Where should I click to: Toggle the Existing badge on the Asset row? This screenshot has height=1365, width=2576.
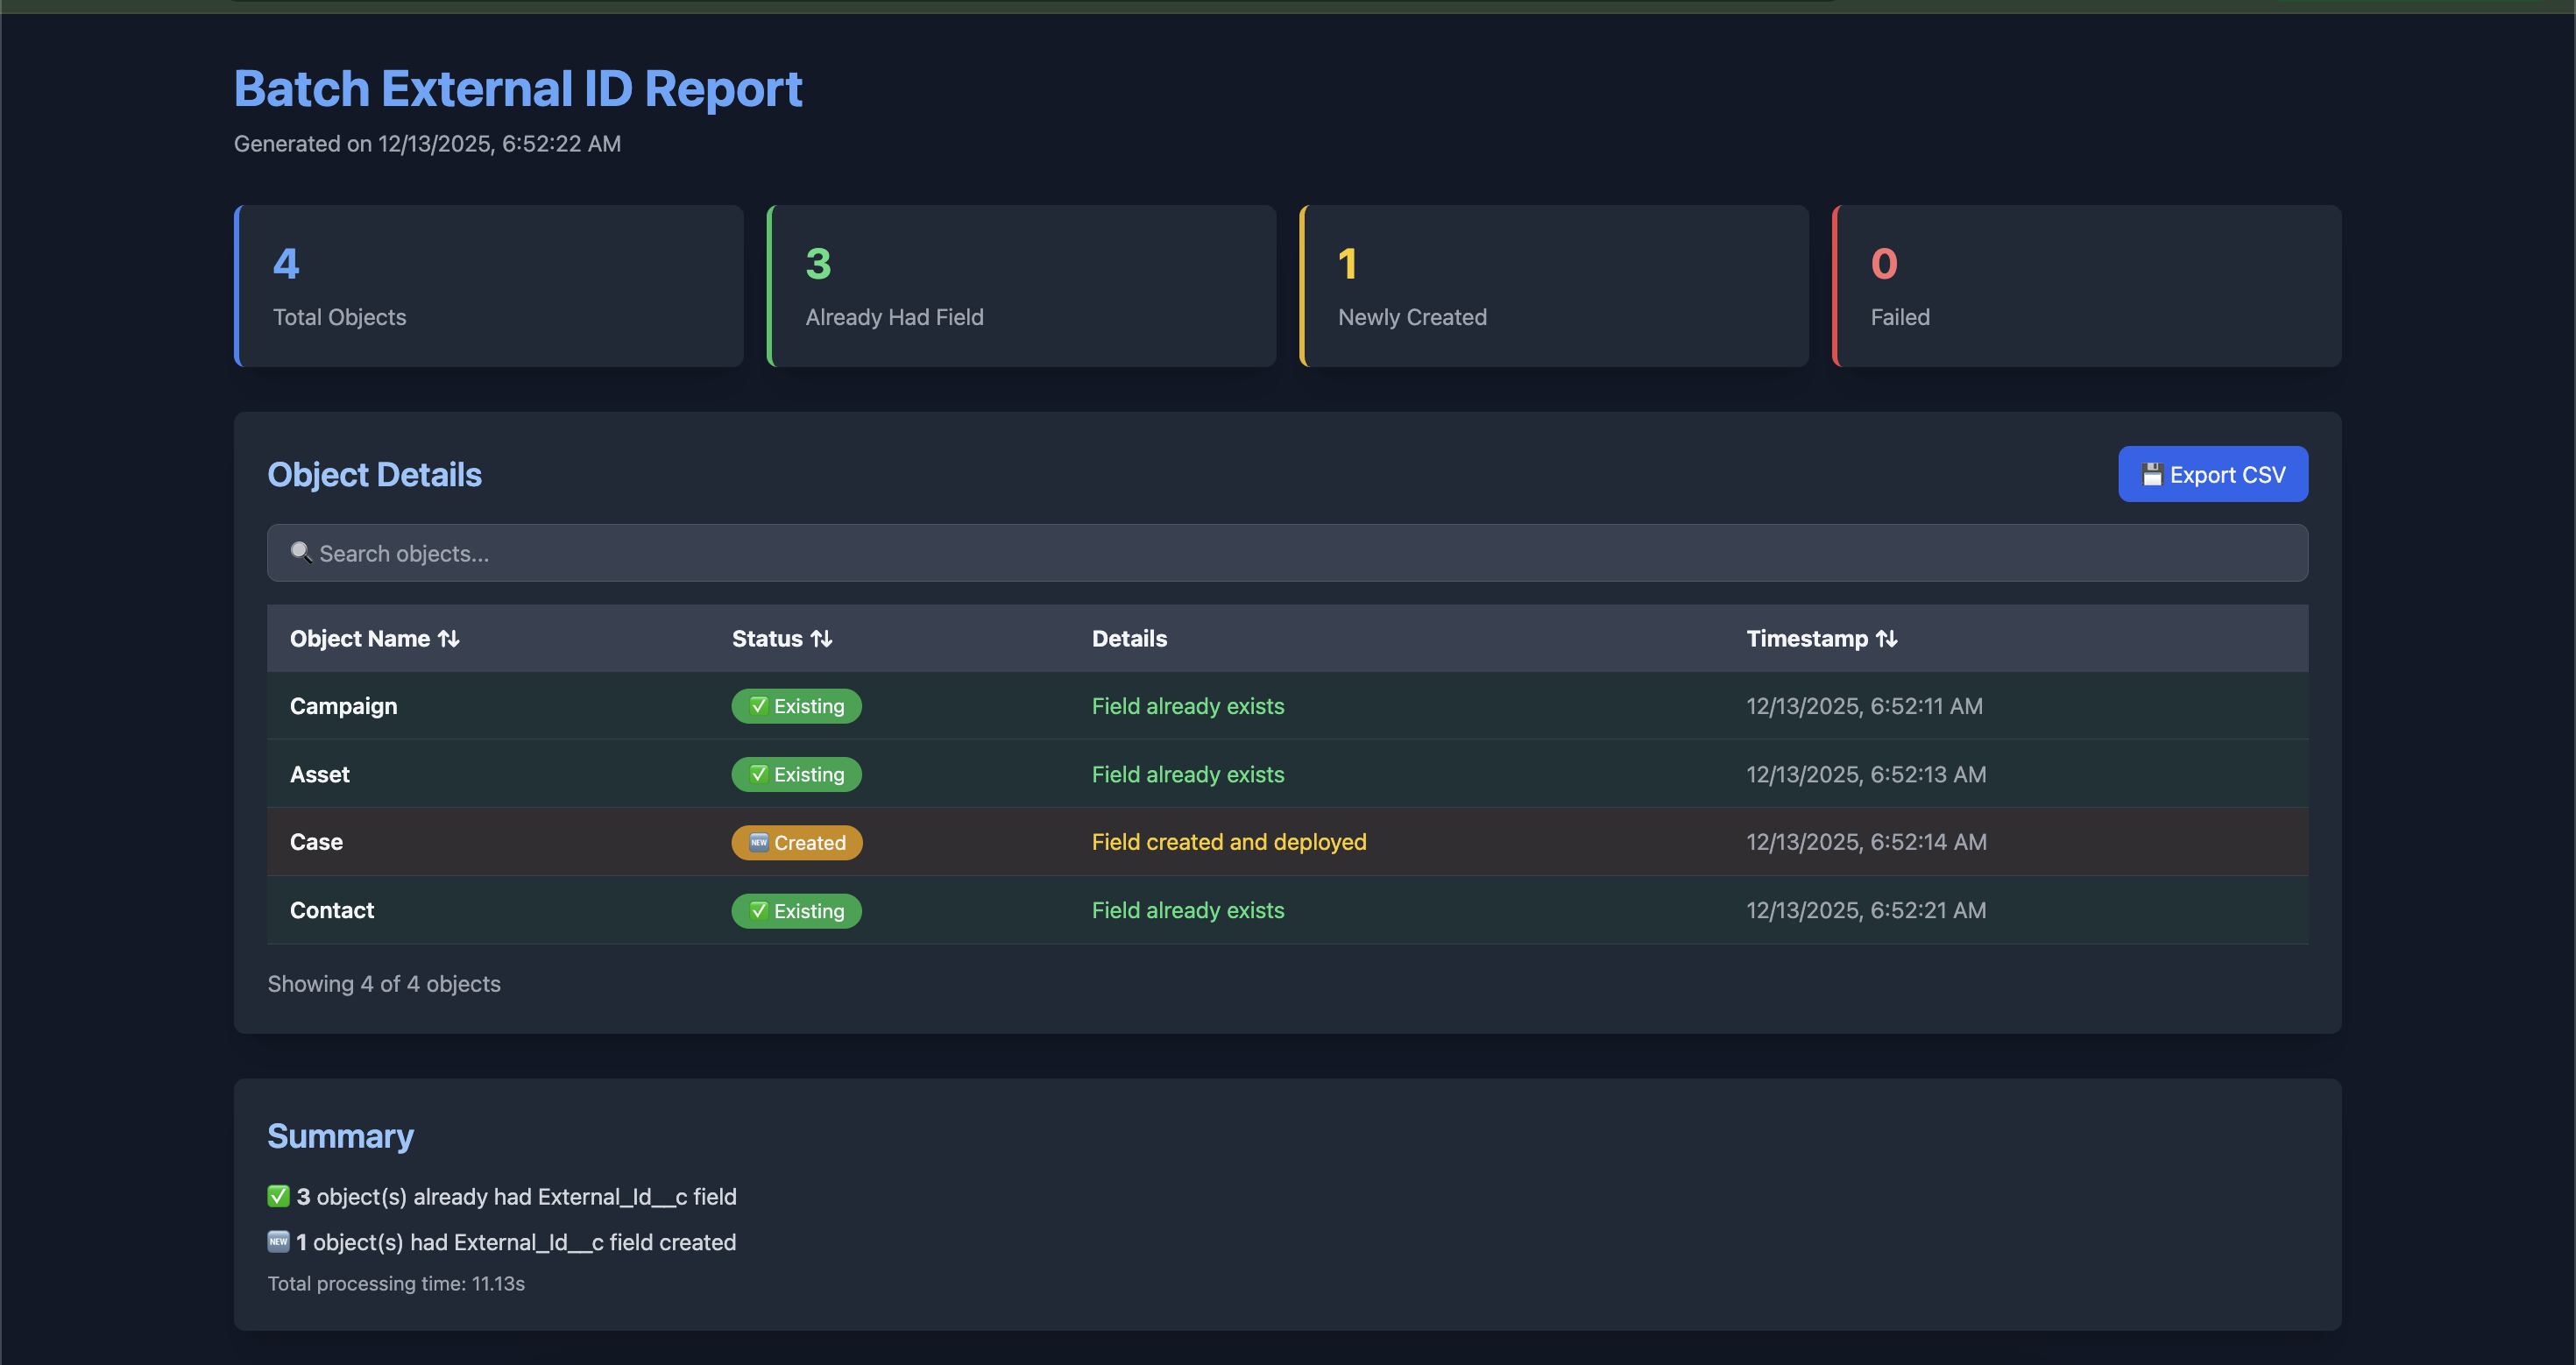(x=796, y=774)
